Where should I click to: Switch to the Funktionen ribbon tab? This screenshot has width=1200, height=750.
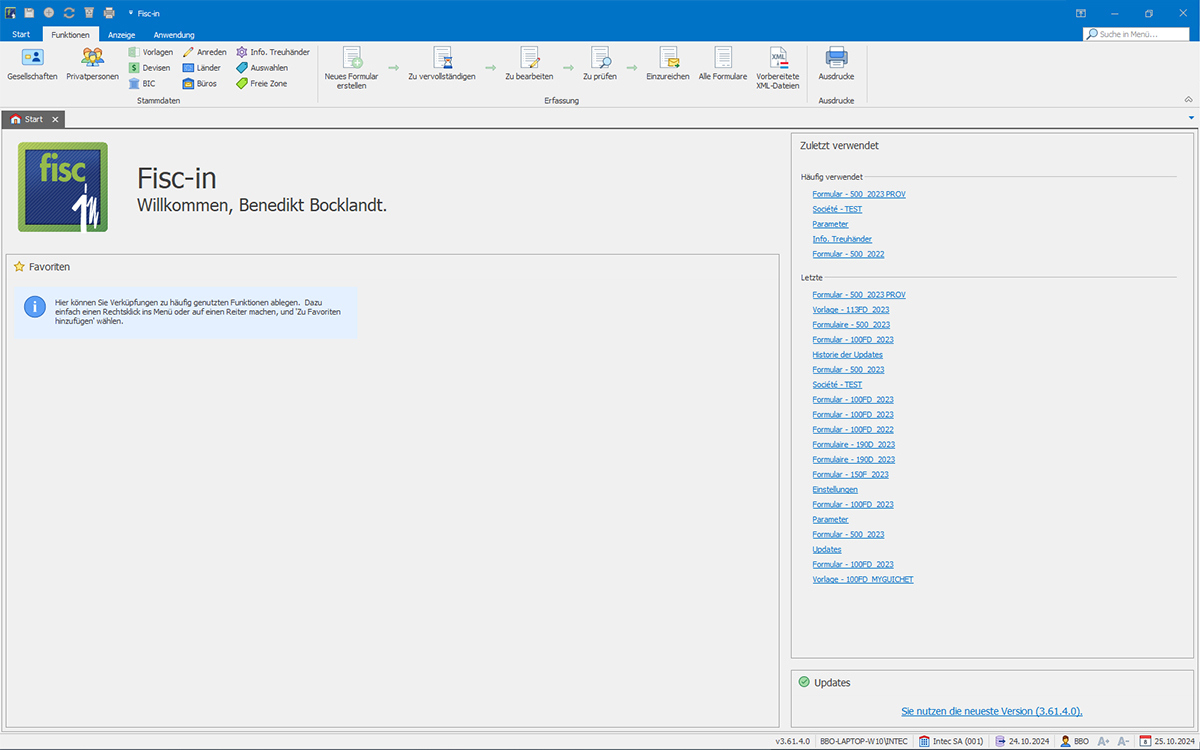point(71,35)
